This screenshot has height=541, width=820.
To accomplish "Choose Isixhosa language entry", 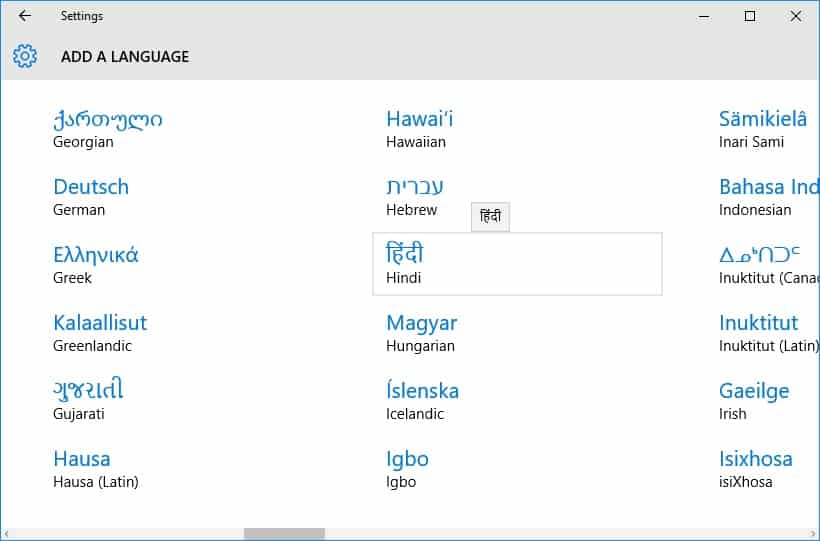I will point(756,469).
